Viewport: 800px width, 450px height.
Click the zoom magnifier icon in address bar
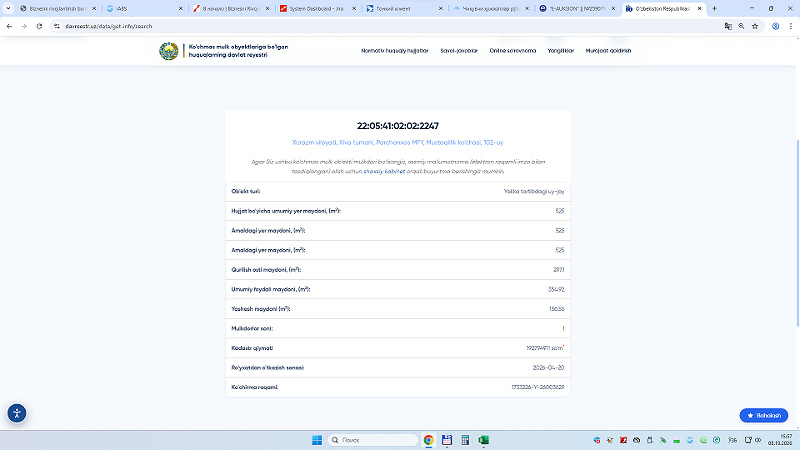coord(741,26)
